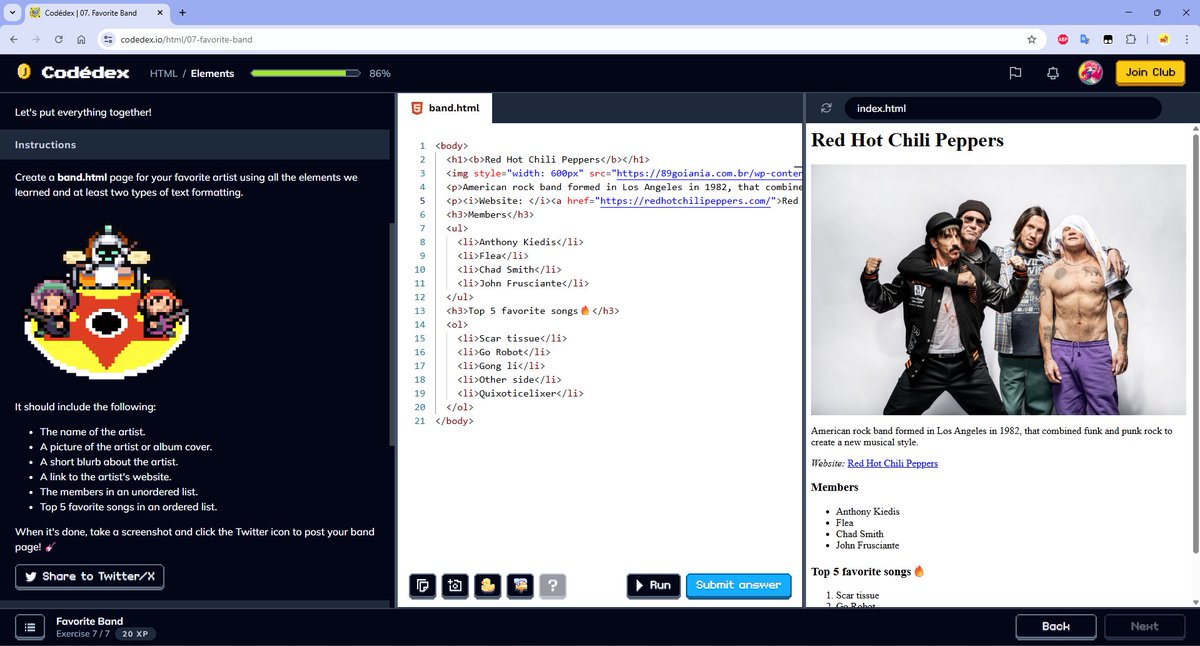Click 'Chad Smith' in the preview list
Screen dimensions: 1200x646
pos(860,534)
